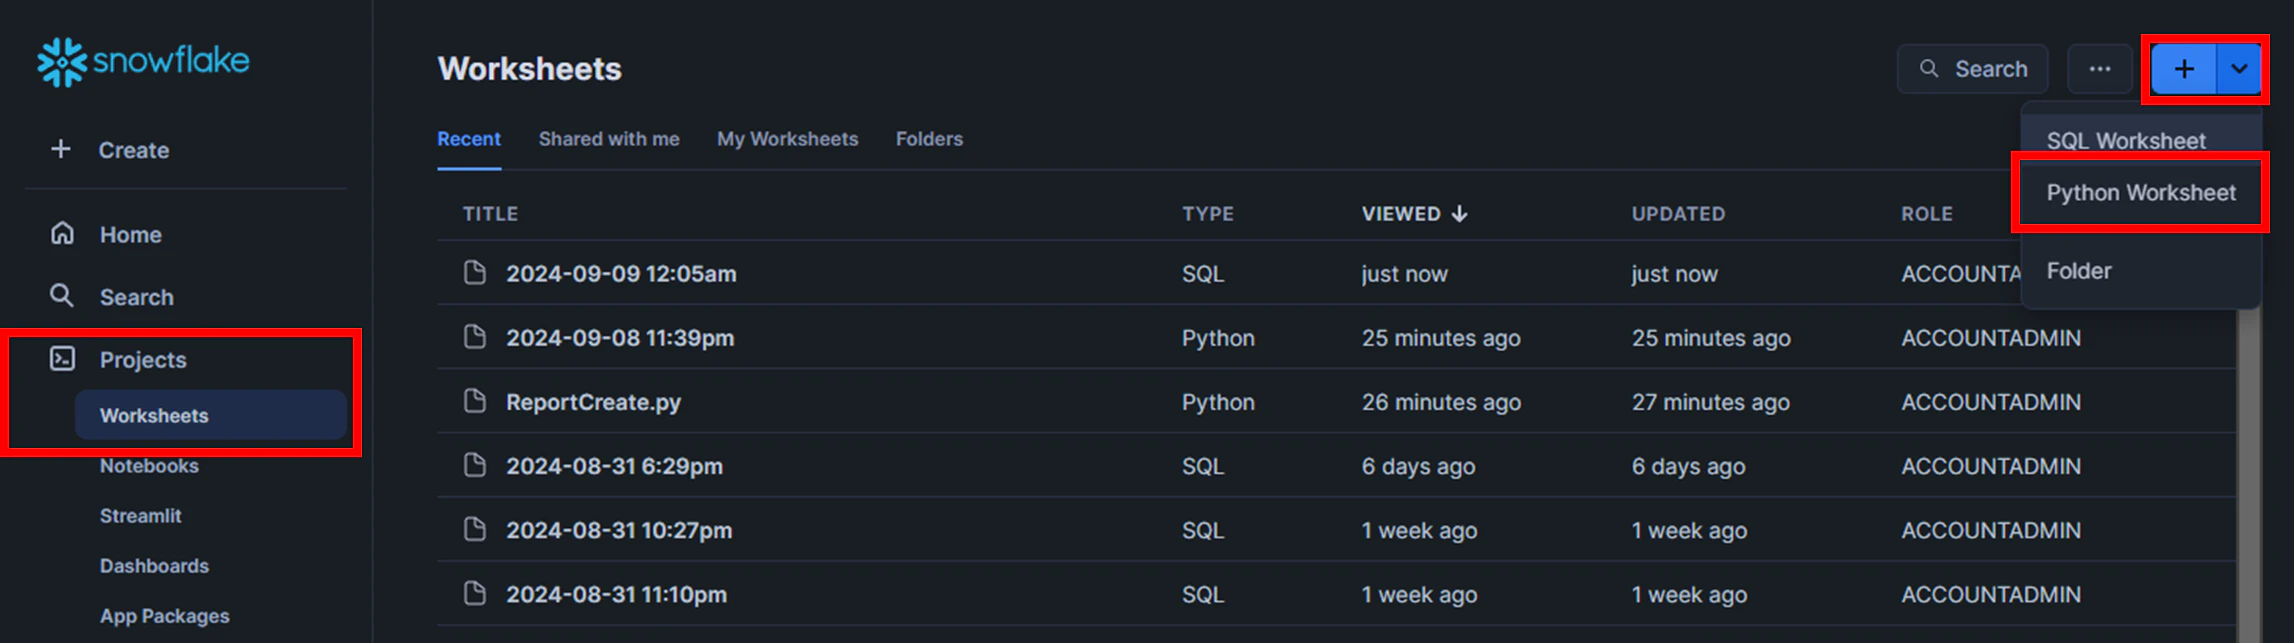Click the Projects terminal icon
Viewport: 2294px width, 643px height.
click(x=62, y=359)
